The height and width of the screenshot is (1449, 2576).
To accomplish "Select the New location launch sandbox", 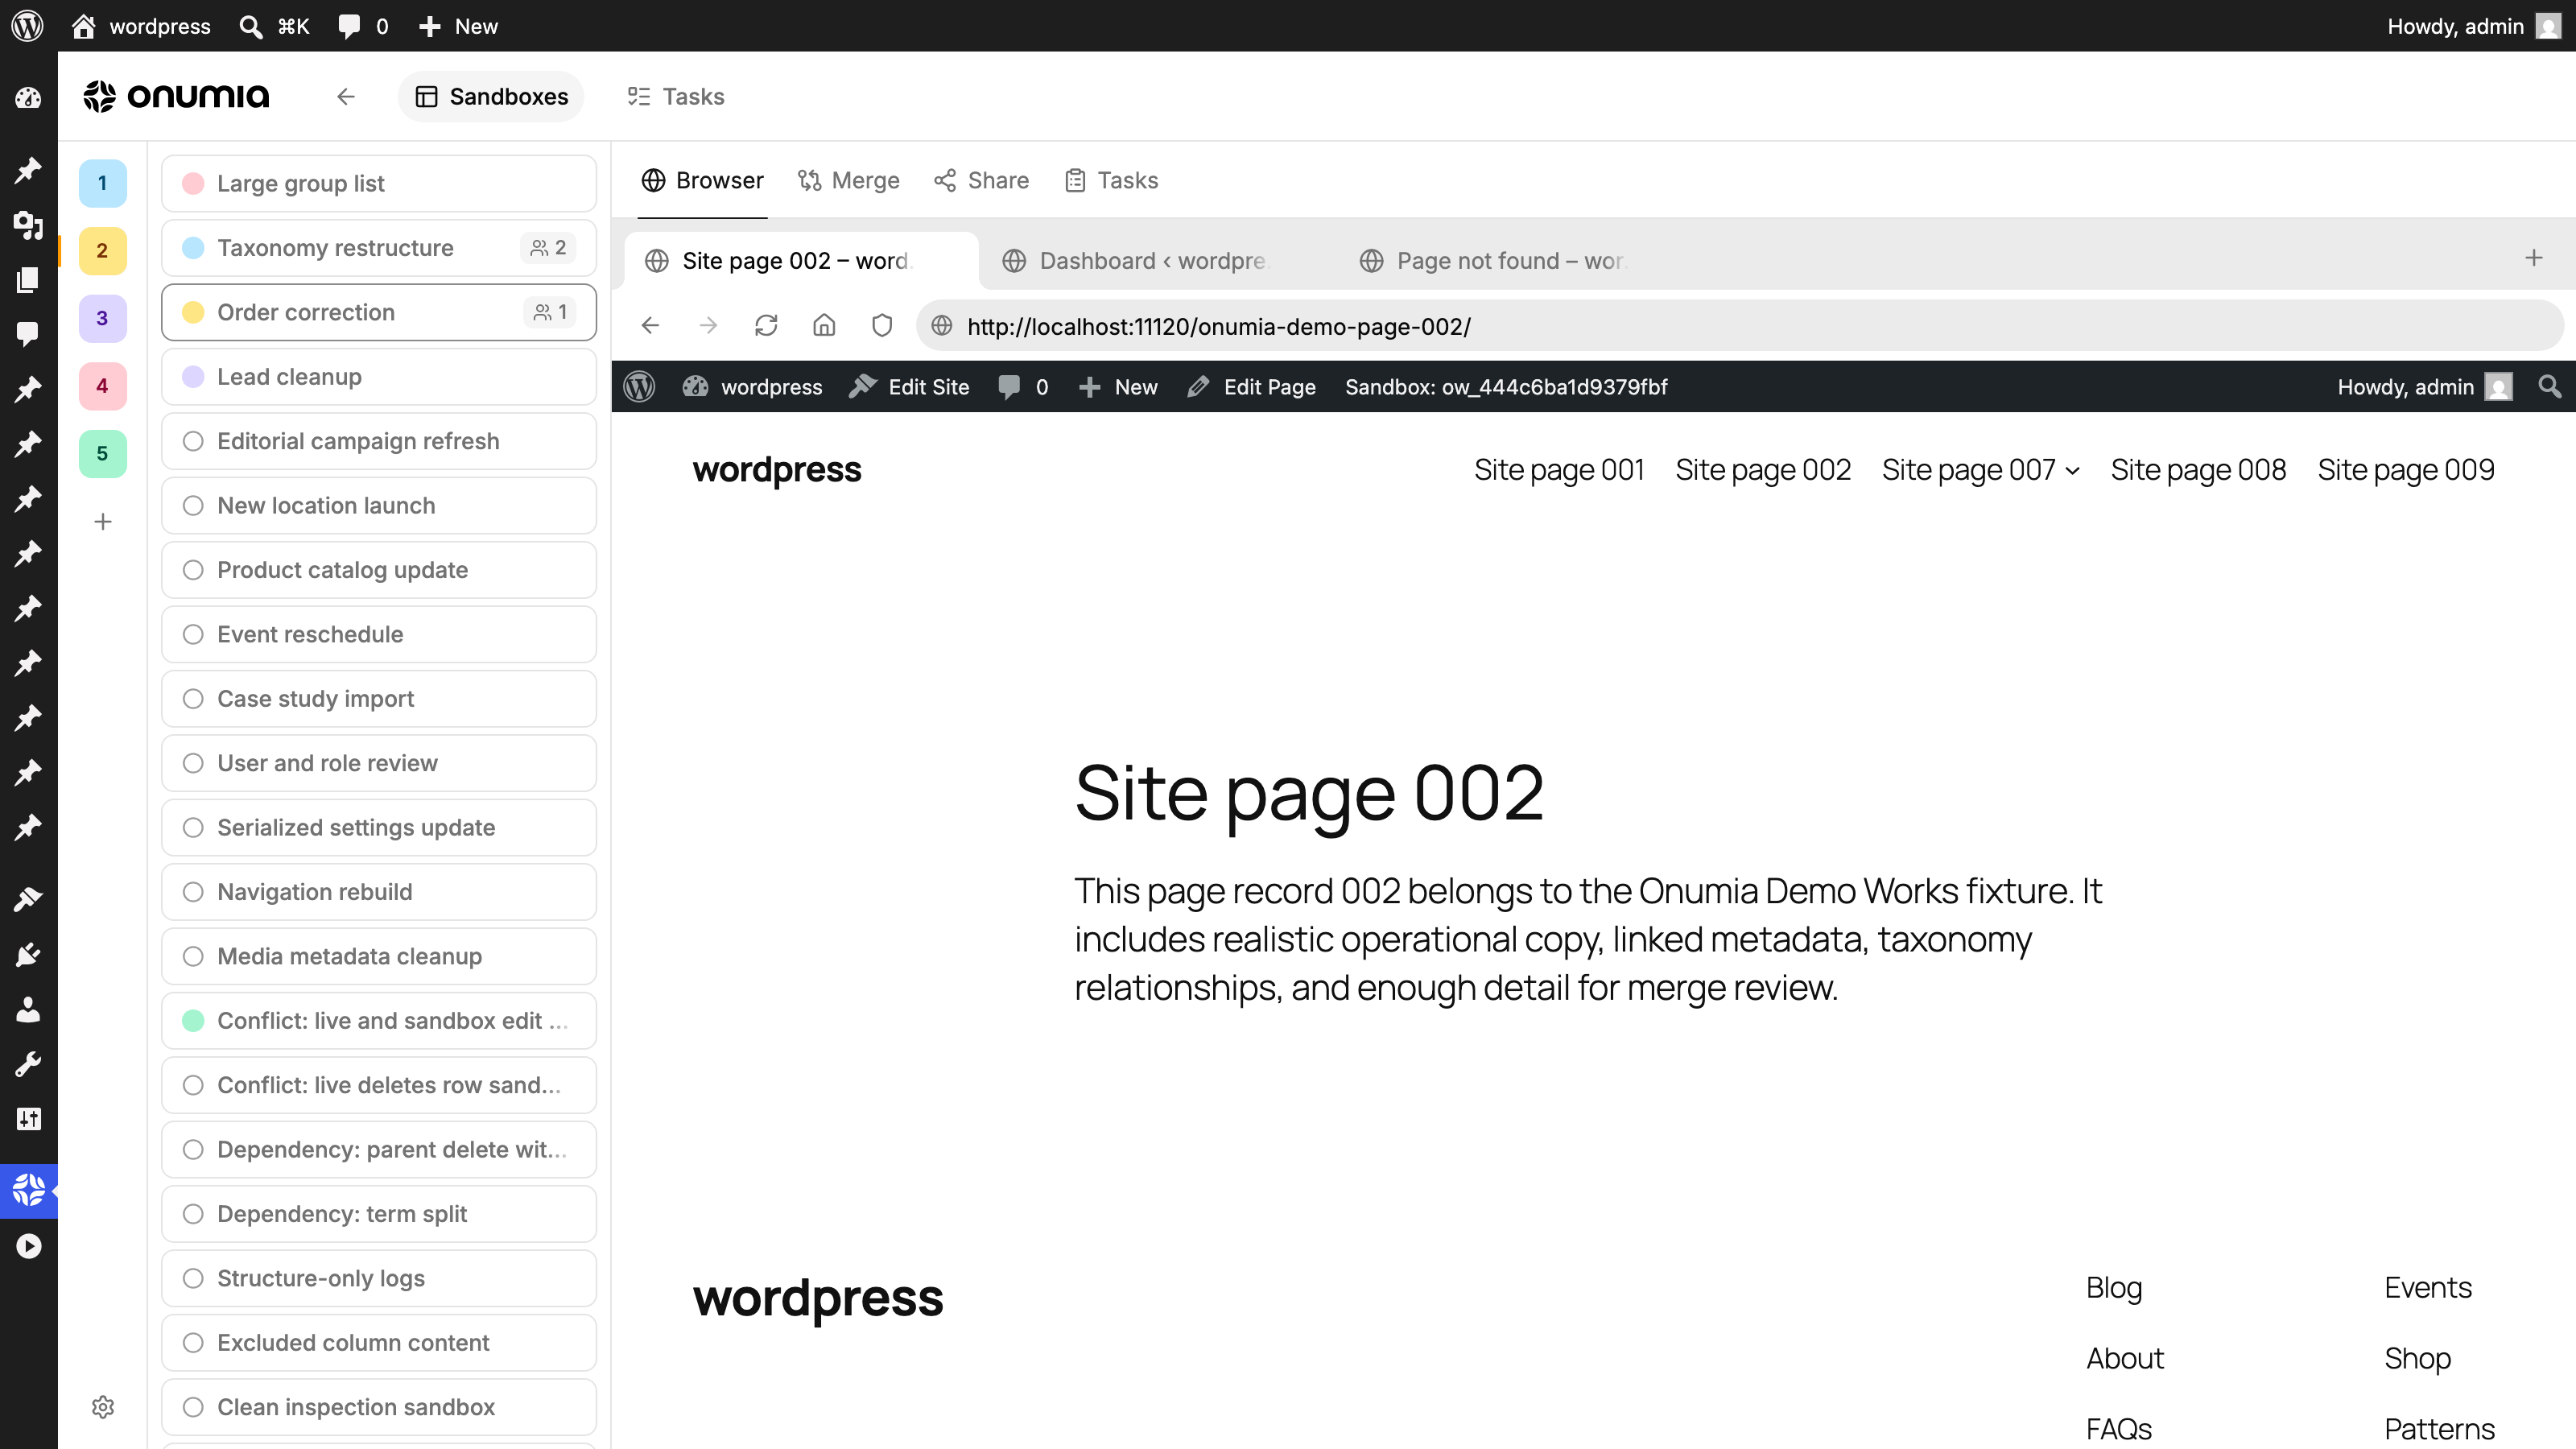I will (x=379, y=505).
